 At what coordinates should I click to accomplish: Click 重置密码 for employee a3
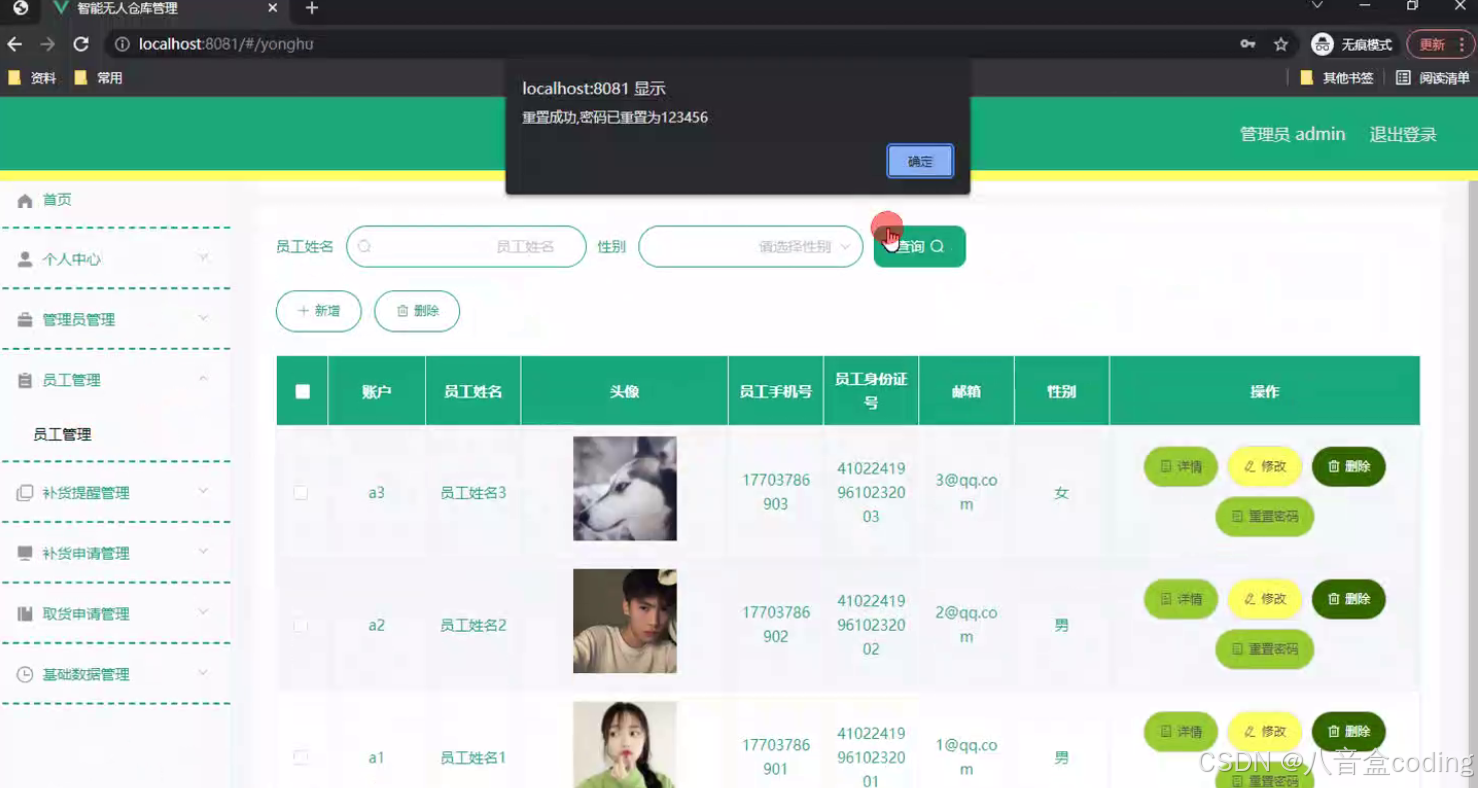(1265, 516)
